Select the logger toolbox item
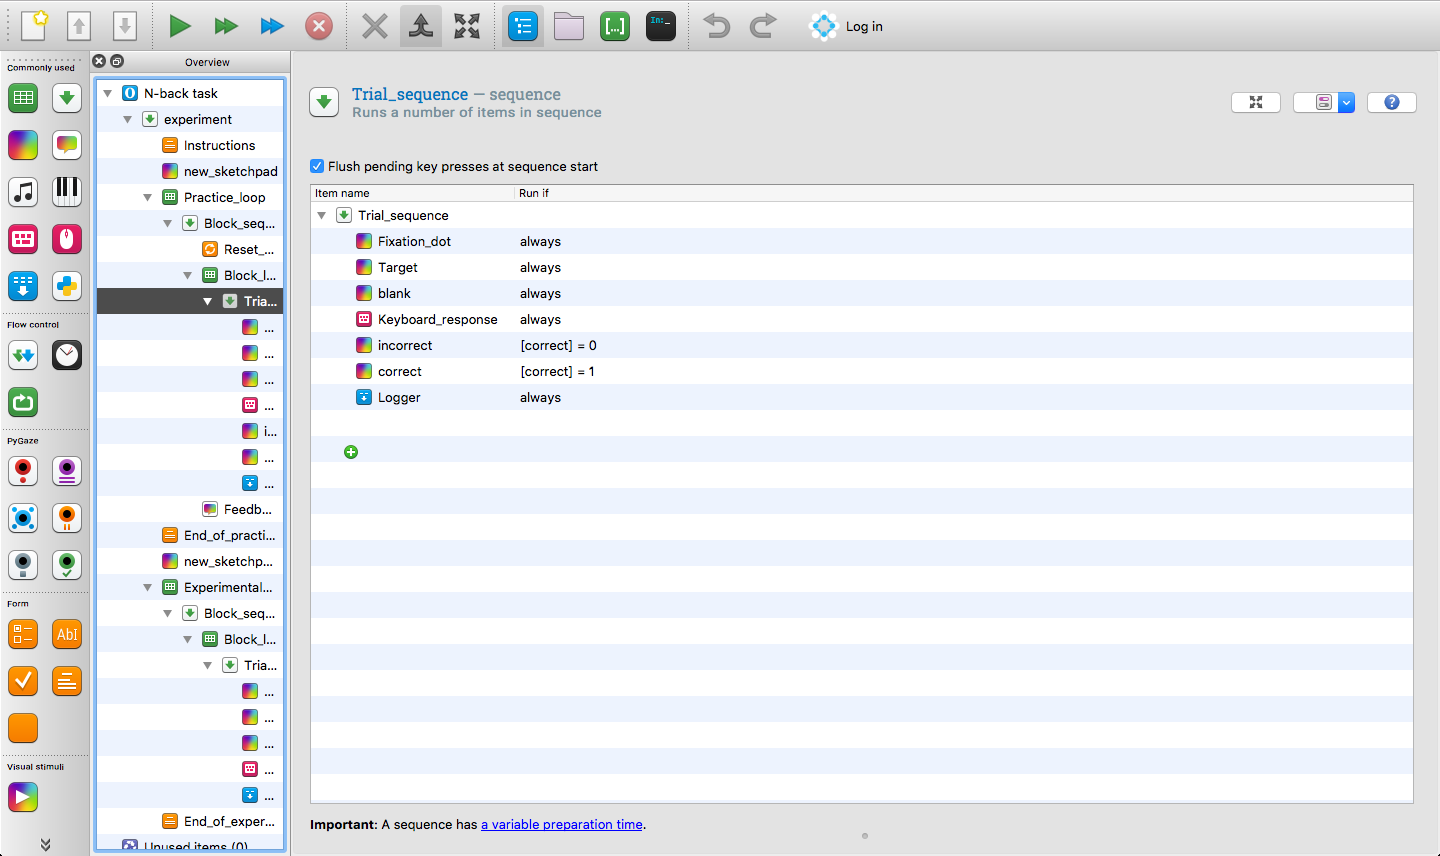The height and width of the screenshot is (856, 1440). pos(23,286)
